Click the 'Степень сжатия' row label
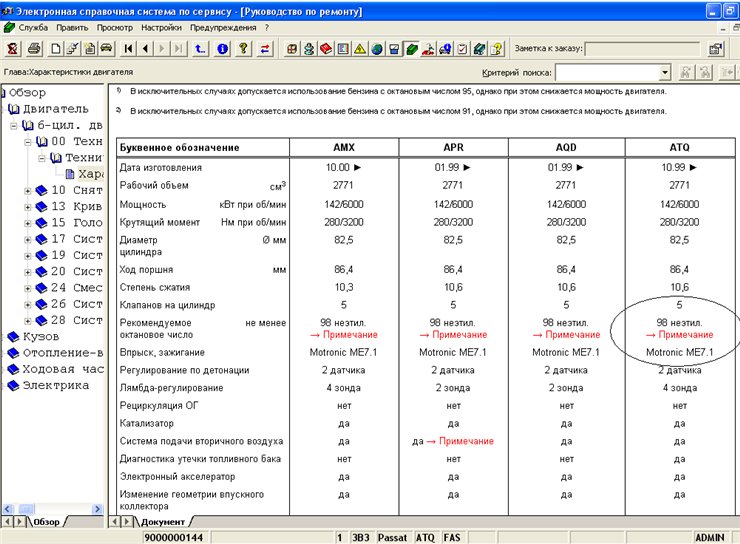The image size is (740, 544). pos(155,287)
